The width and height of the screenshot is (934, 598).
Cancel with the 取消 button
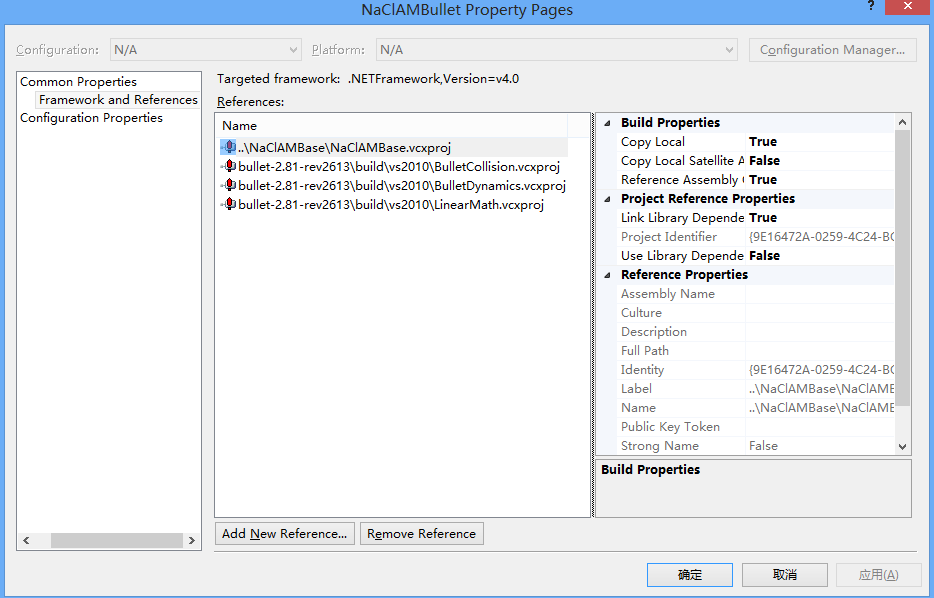(784, 575)
